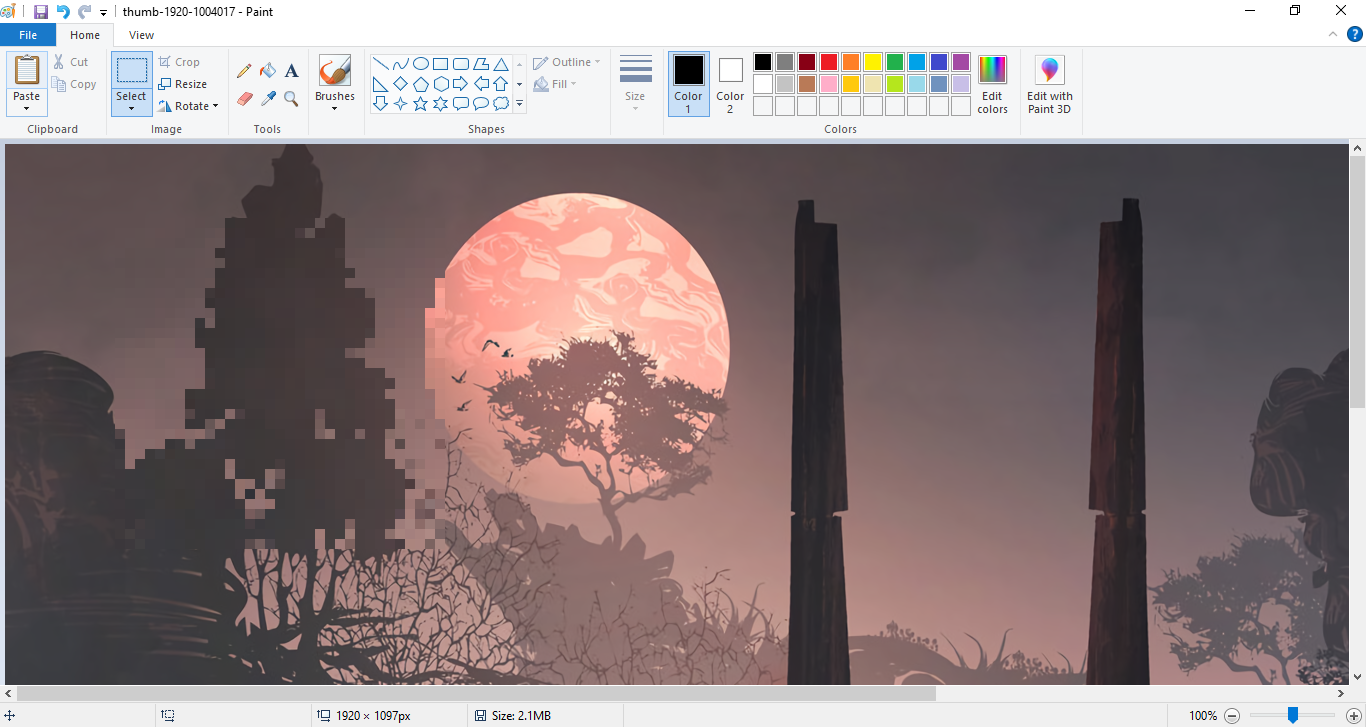Screen dimensions: 1366x727
Task: Choose the Line shape
Action: click(x=381, y=64)
